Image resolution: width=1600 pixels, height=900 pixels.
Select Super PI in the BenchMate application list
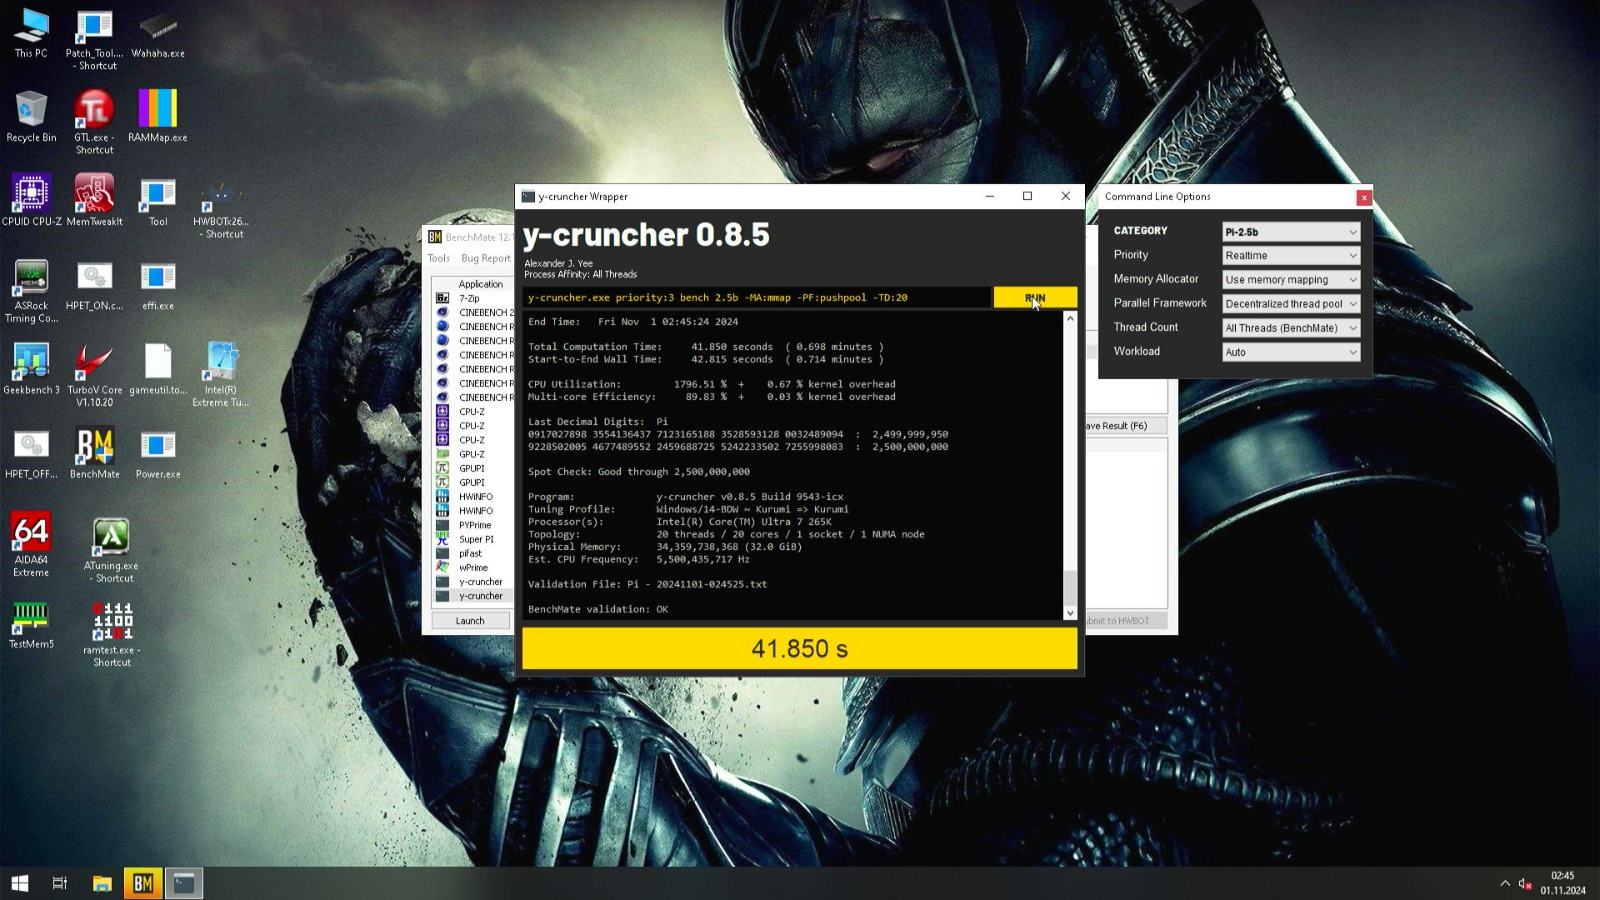click(472, 539)
